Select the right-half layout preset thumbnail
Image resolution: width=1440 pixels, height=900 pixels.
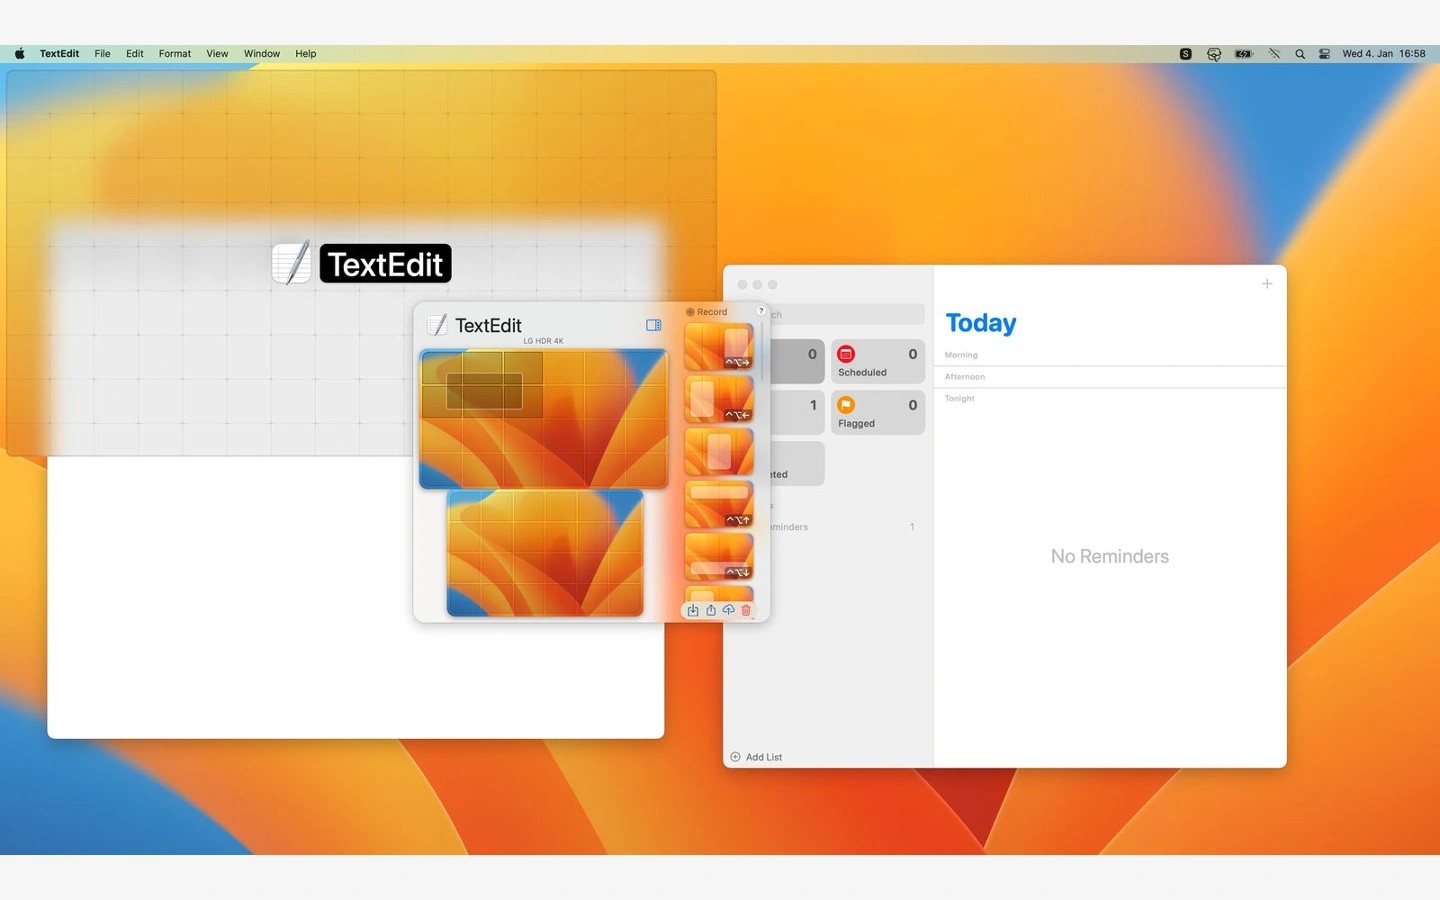point(719,346)
